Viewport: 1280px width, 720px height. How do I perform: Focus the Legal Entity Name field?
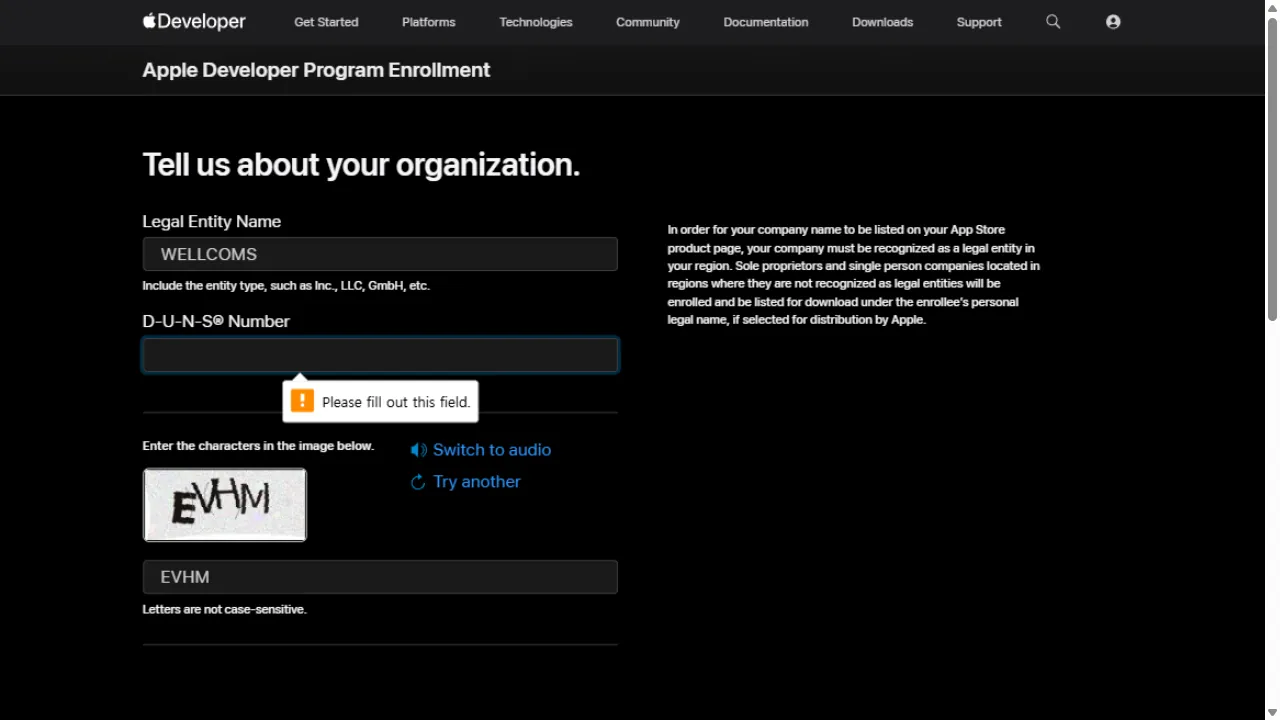pos(380,254)
